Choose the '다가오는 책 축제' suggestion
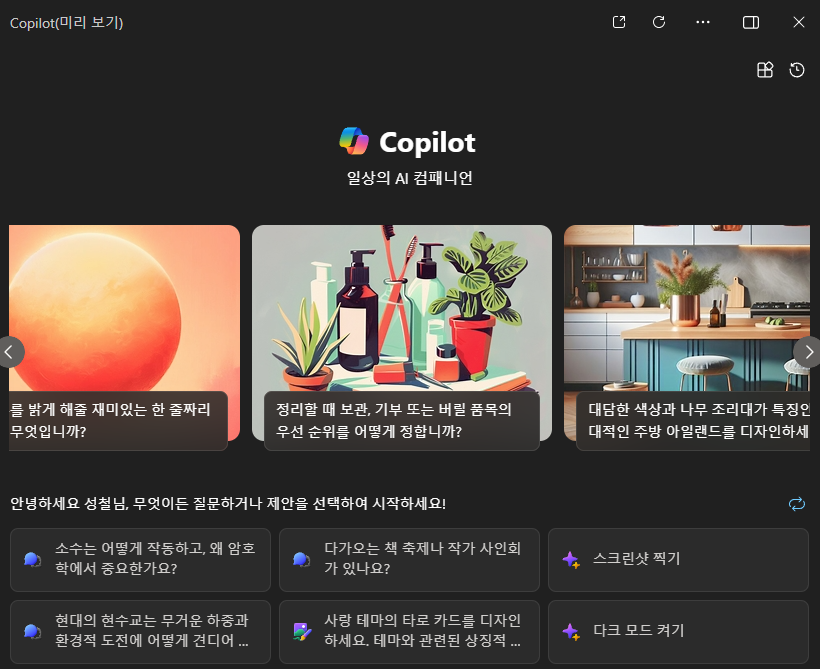 pyautogui.click(x=409, y=559)
